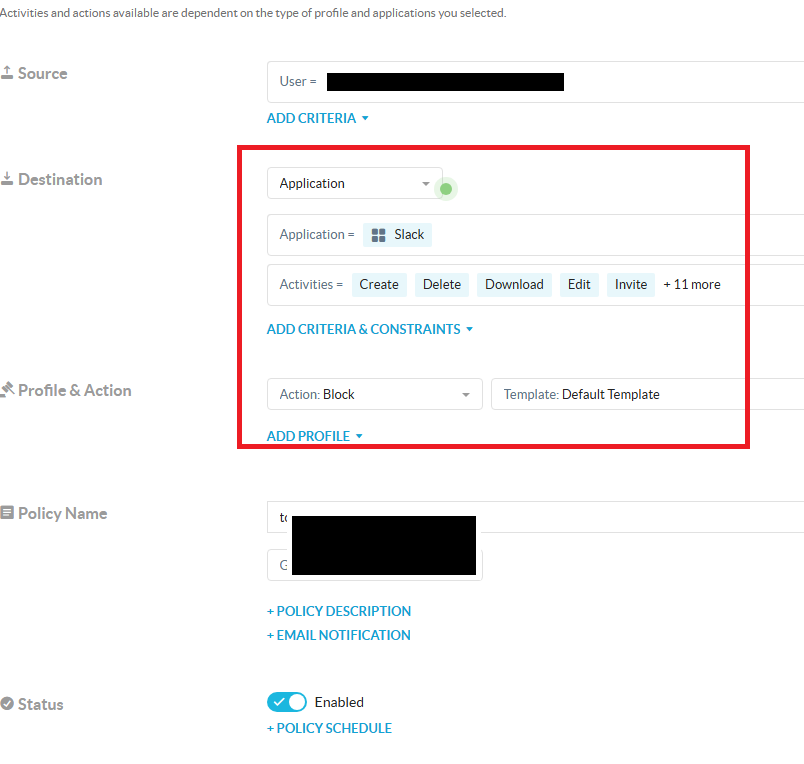The image size is (804, 764).
Task: Select the Download activity tag
Action: coord(514,285)
